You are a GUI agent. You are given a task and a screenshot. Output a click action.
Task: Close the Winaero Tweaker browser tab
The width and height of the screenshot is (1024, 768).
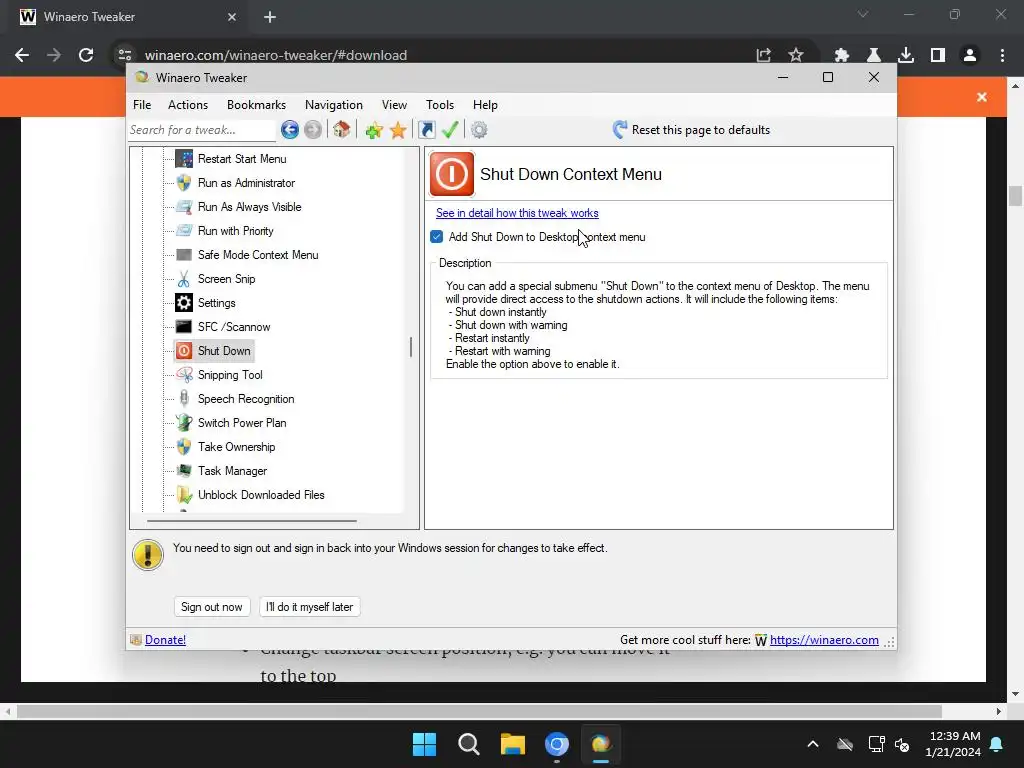click(x=232, y=17)
